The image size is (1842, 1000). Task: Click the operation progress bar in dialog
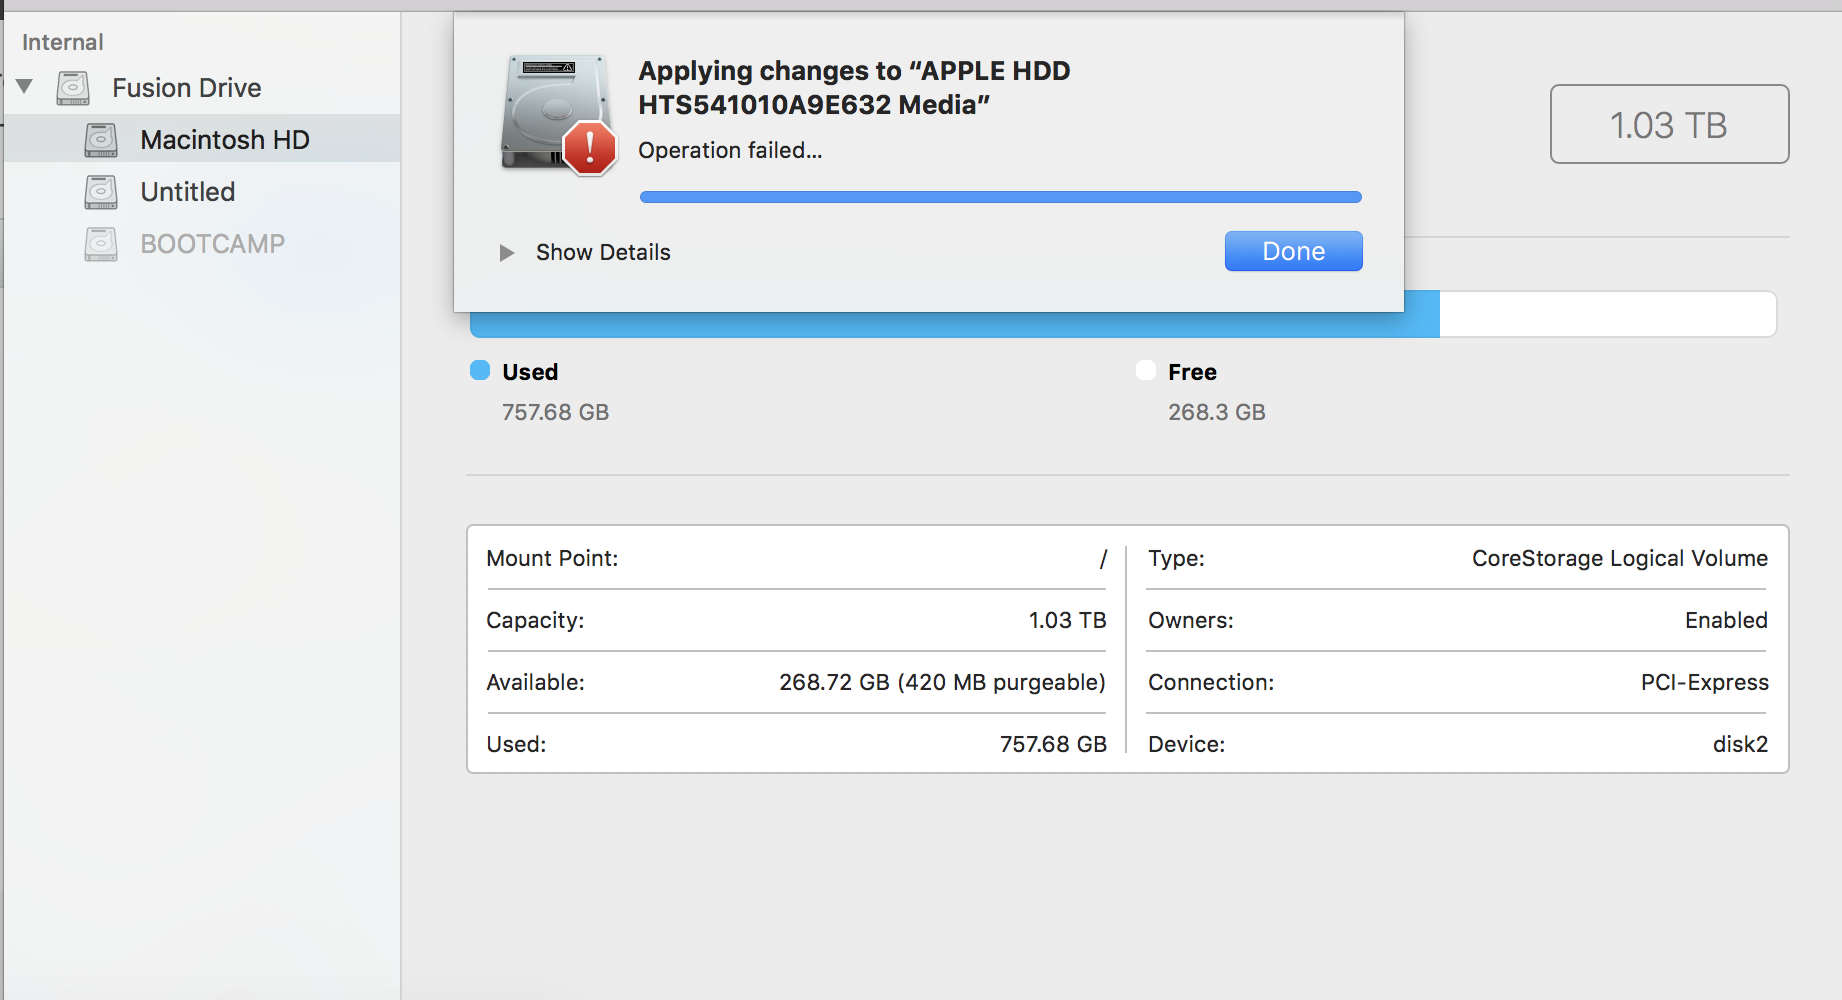point(1000,197)
